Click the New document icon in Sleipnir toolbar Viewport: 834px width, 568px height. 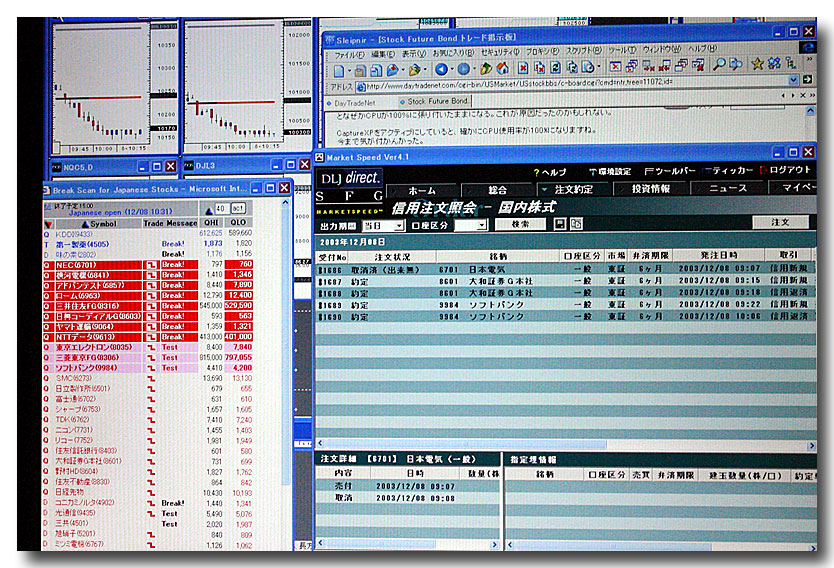click(x=339, y=70)
